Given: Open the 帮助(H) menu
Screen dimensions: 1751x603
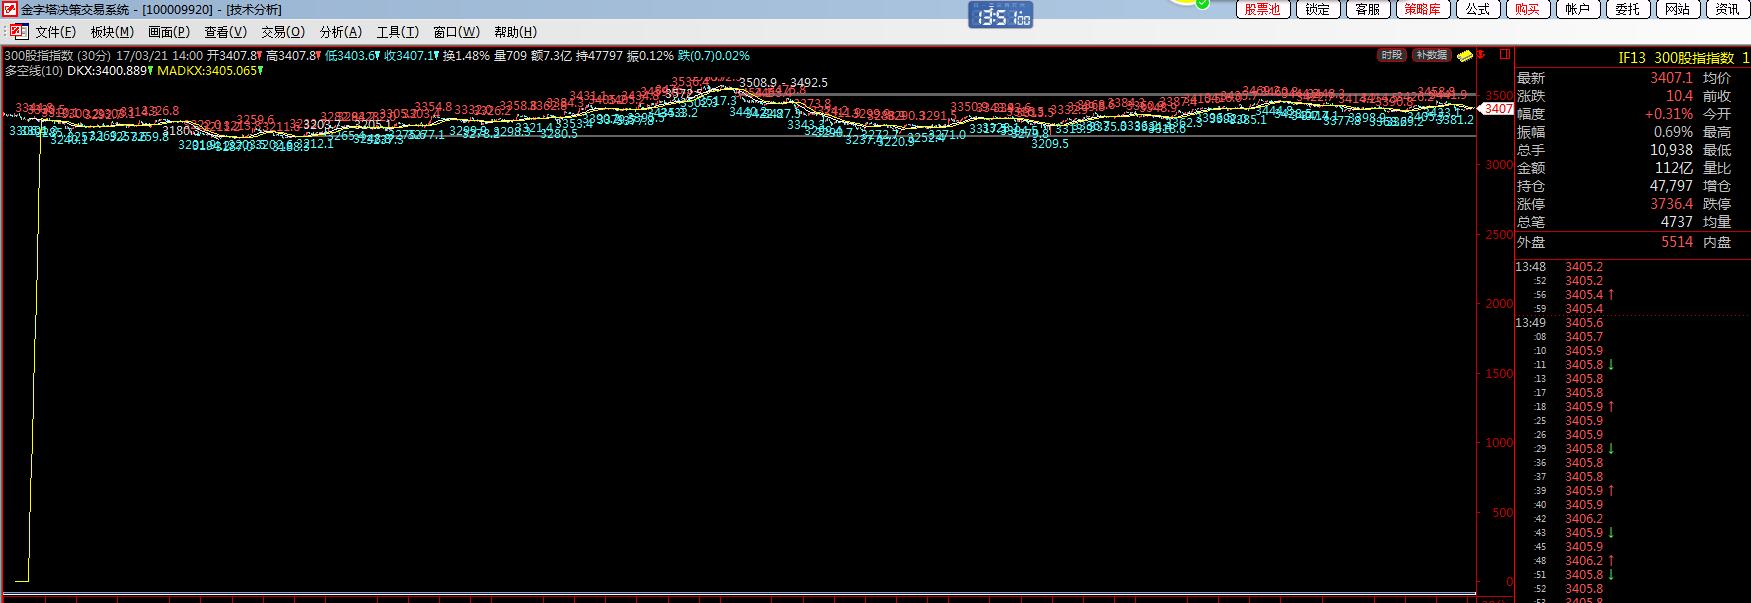Looking at the screenshot, I should [x=515, y=32].
